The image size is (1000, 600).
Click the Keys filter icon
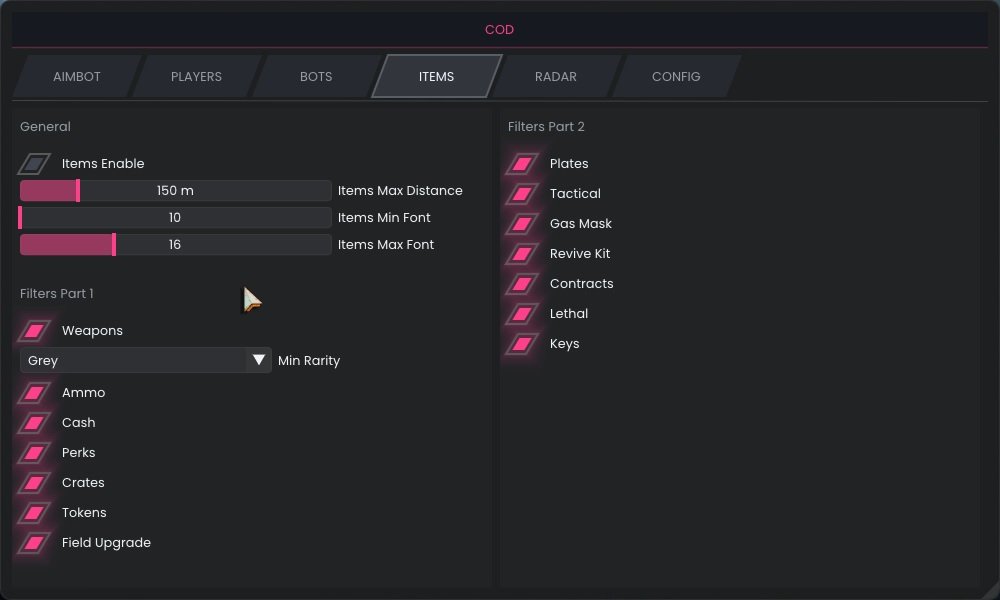(521, 343)
